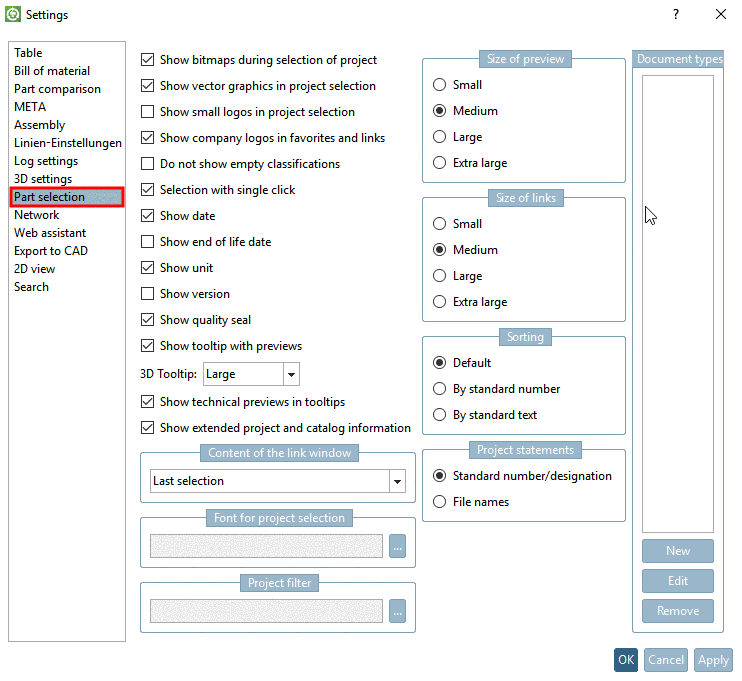Image resolution: width=742 pixels, height=681 pixels.
Task: Click inside the Document types list
Action: tap(678, 300)
